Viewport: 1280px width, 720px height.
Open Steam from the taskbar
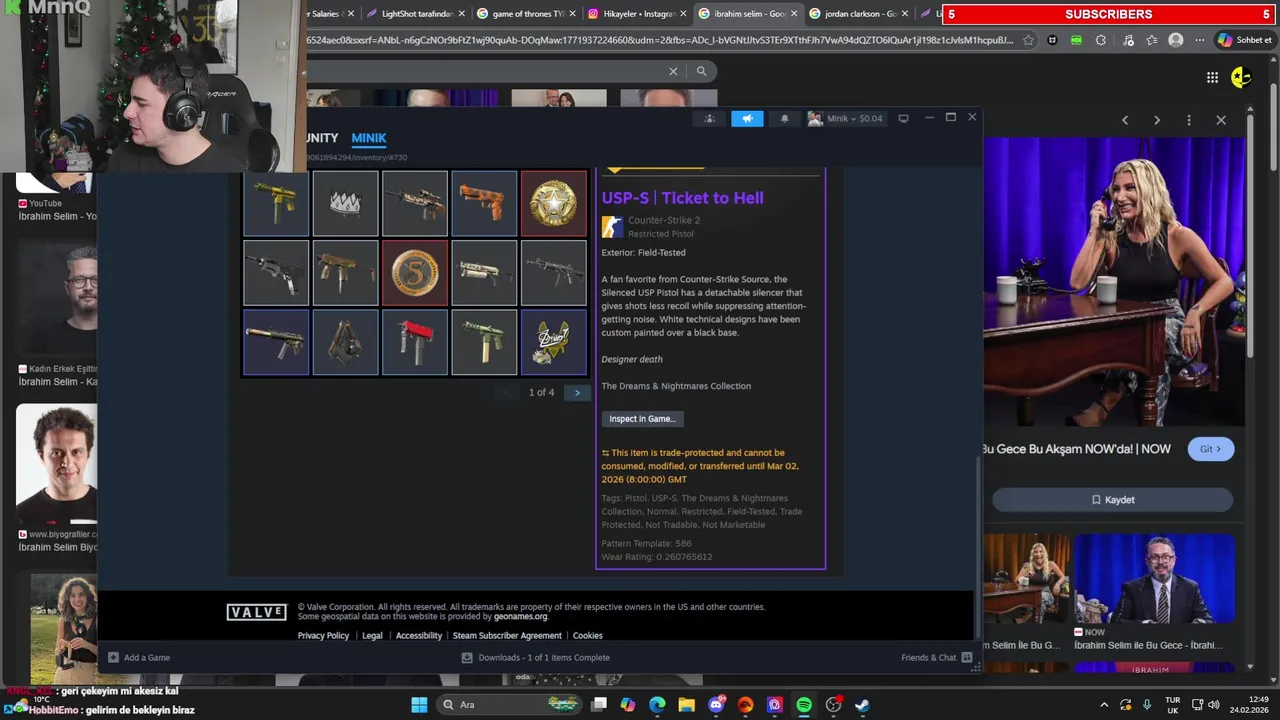(862, 704)
